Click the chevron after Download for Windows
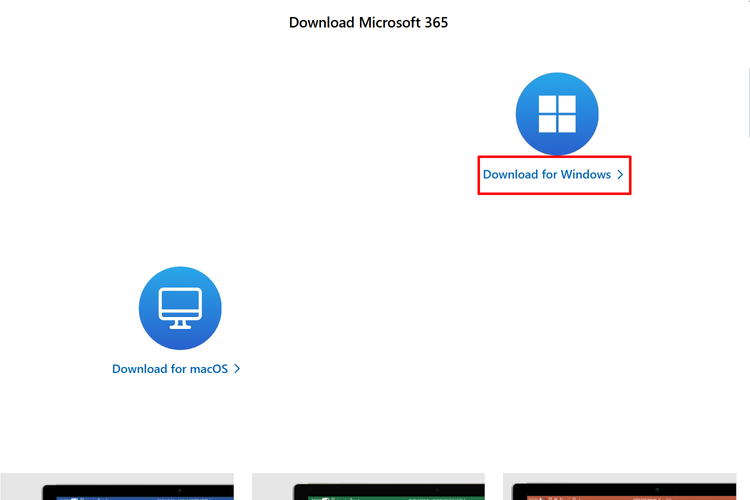750x500 pixels. tap(620, 175)
